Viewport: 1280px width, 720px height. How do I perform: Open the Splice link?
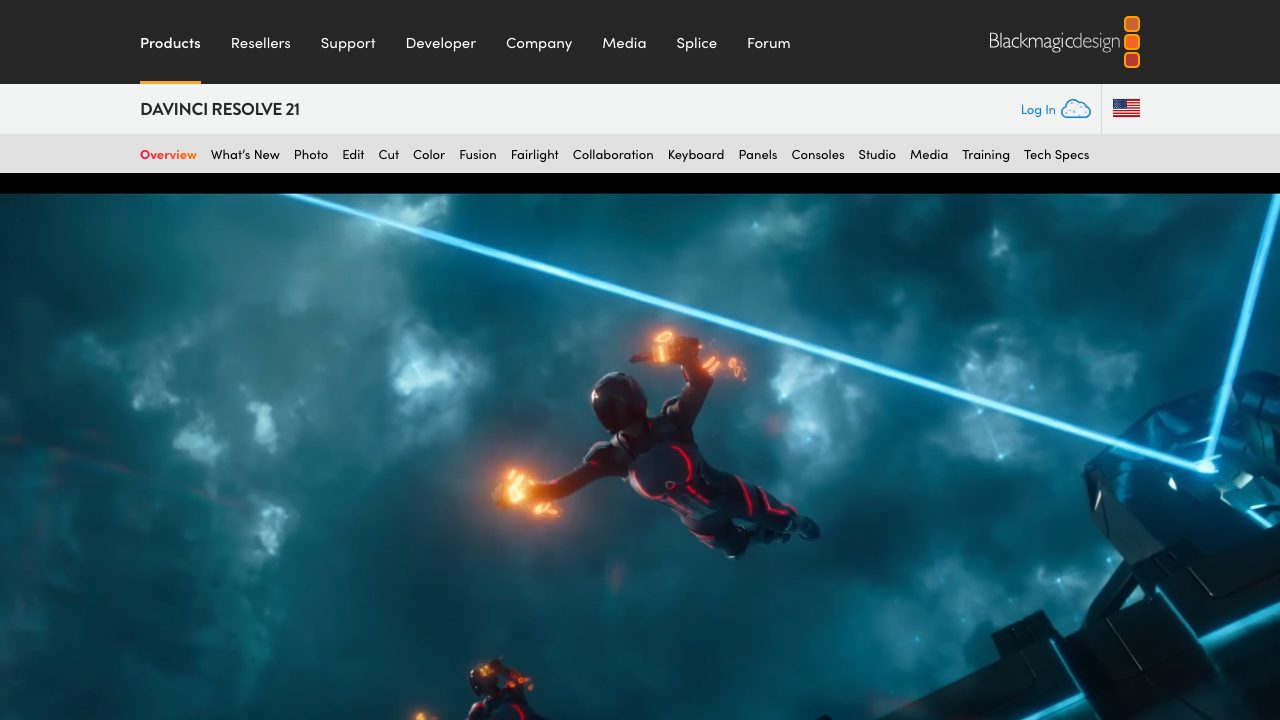(x=697, y=43)
